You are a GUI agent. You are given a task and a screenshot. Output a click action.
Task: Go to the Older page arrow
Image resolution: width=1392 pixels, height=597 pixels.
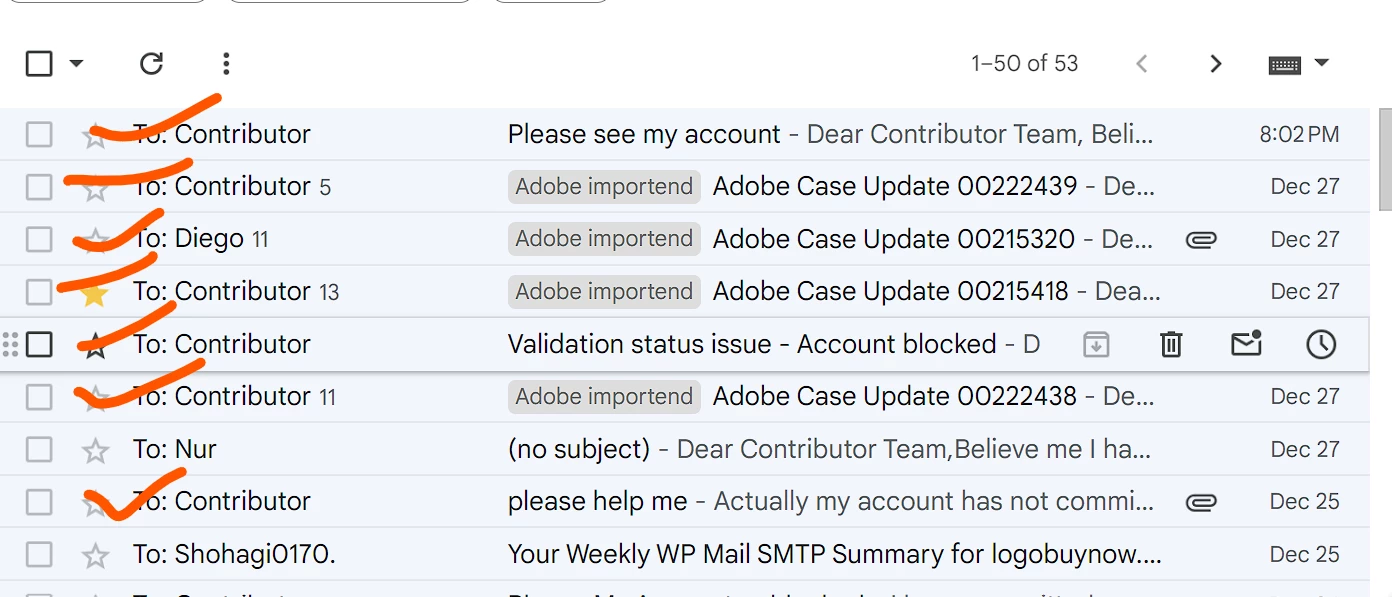(1215, 64)
